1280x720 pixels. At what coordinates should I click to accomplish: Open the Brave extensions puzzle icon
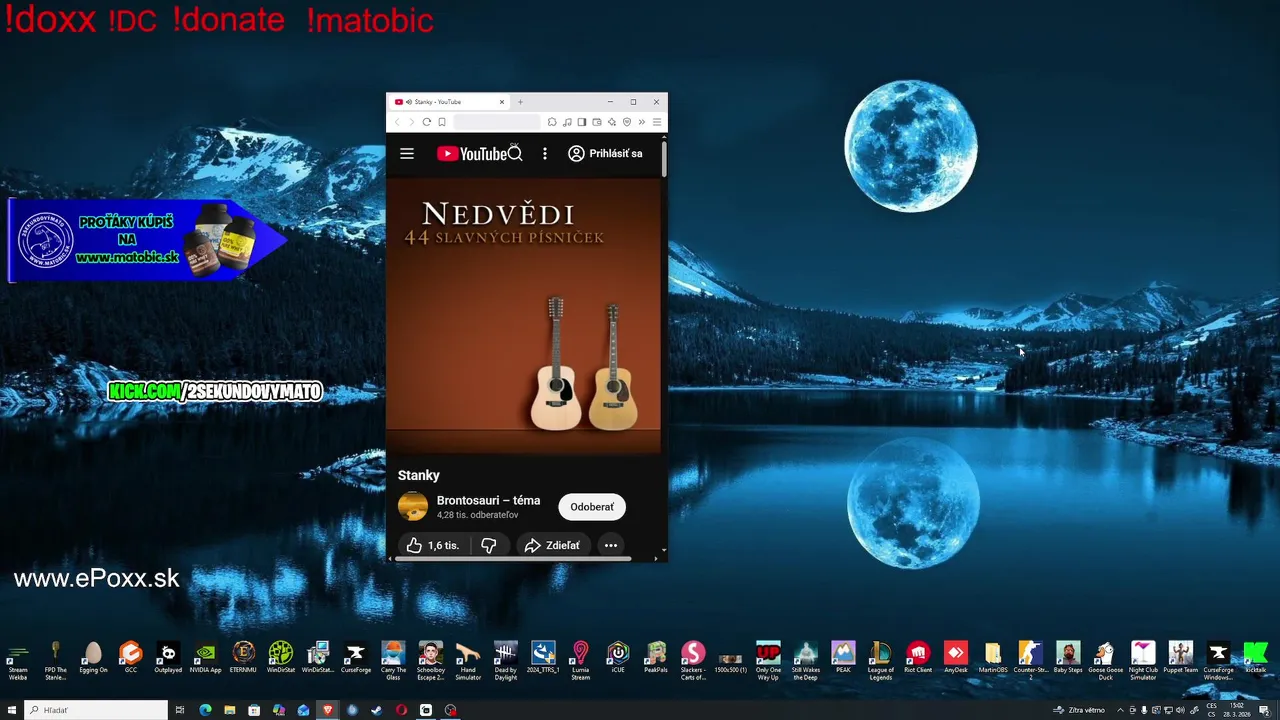(552, 122)
